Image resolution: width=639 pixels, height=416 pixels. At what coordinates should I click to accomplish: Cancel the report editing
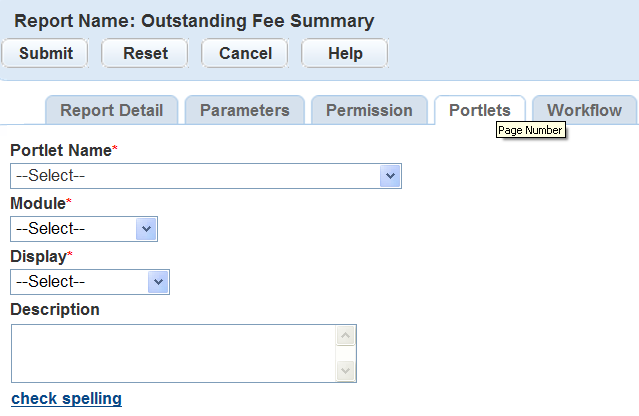(245, 53)
